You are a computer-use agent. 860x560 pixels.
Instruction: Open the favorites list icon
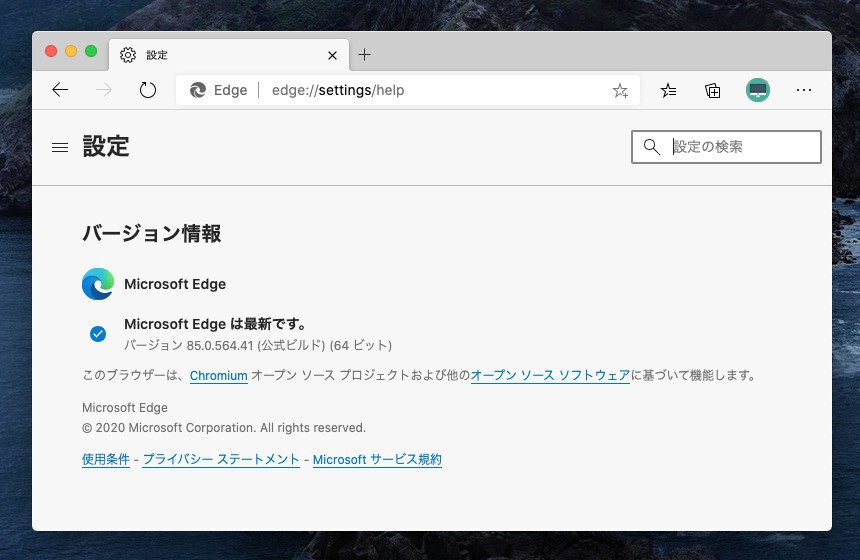pyautogui.click(x=668, y=90)
